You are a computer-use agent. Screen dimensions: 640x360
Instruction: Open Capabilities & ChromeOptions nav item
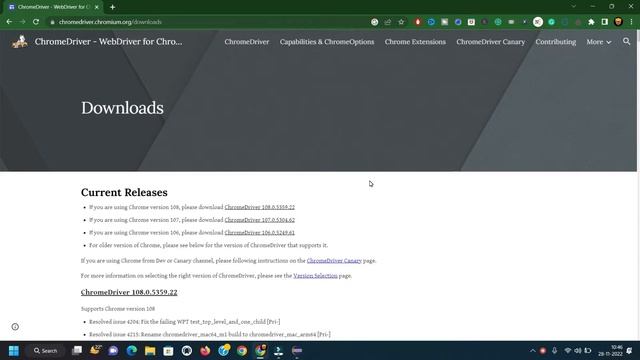(327, 42)
